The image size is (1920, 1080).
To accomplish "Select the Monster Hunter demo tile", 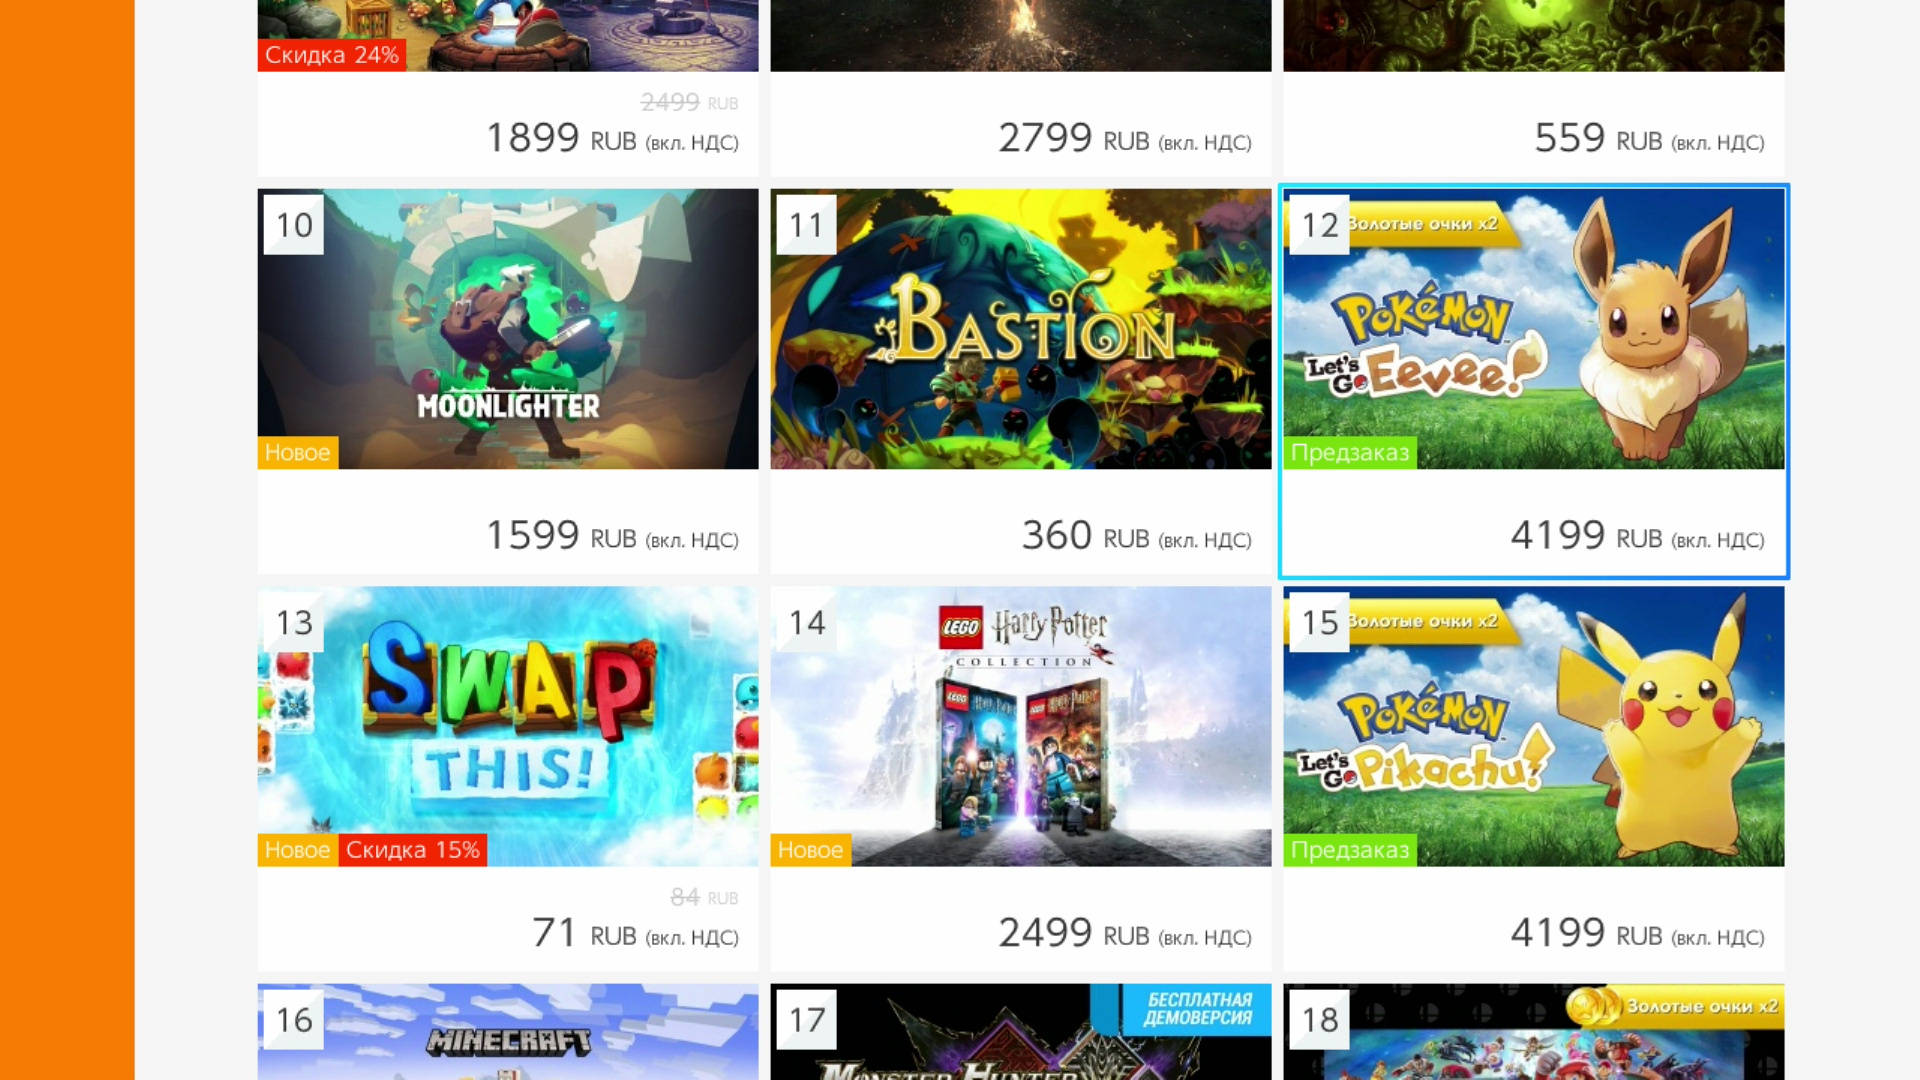I will pos(1021,1032).
